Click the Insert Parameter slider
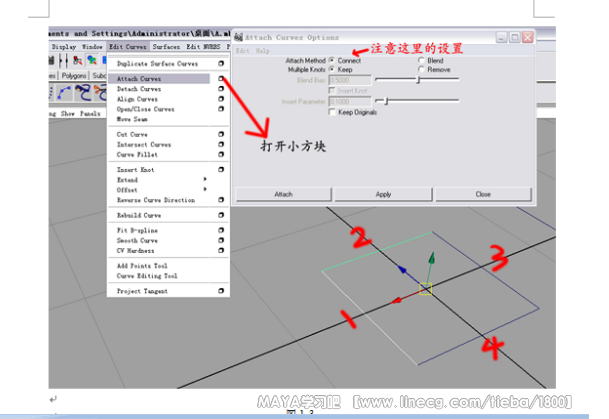The image size is (609, 419). [x=417, y=101]
